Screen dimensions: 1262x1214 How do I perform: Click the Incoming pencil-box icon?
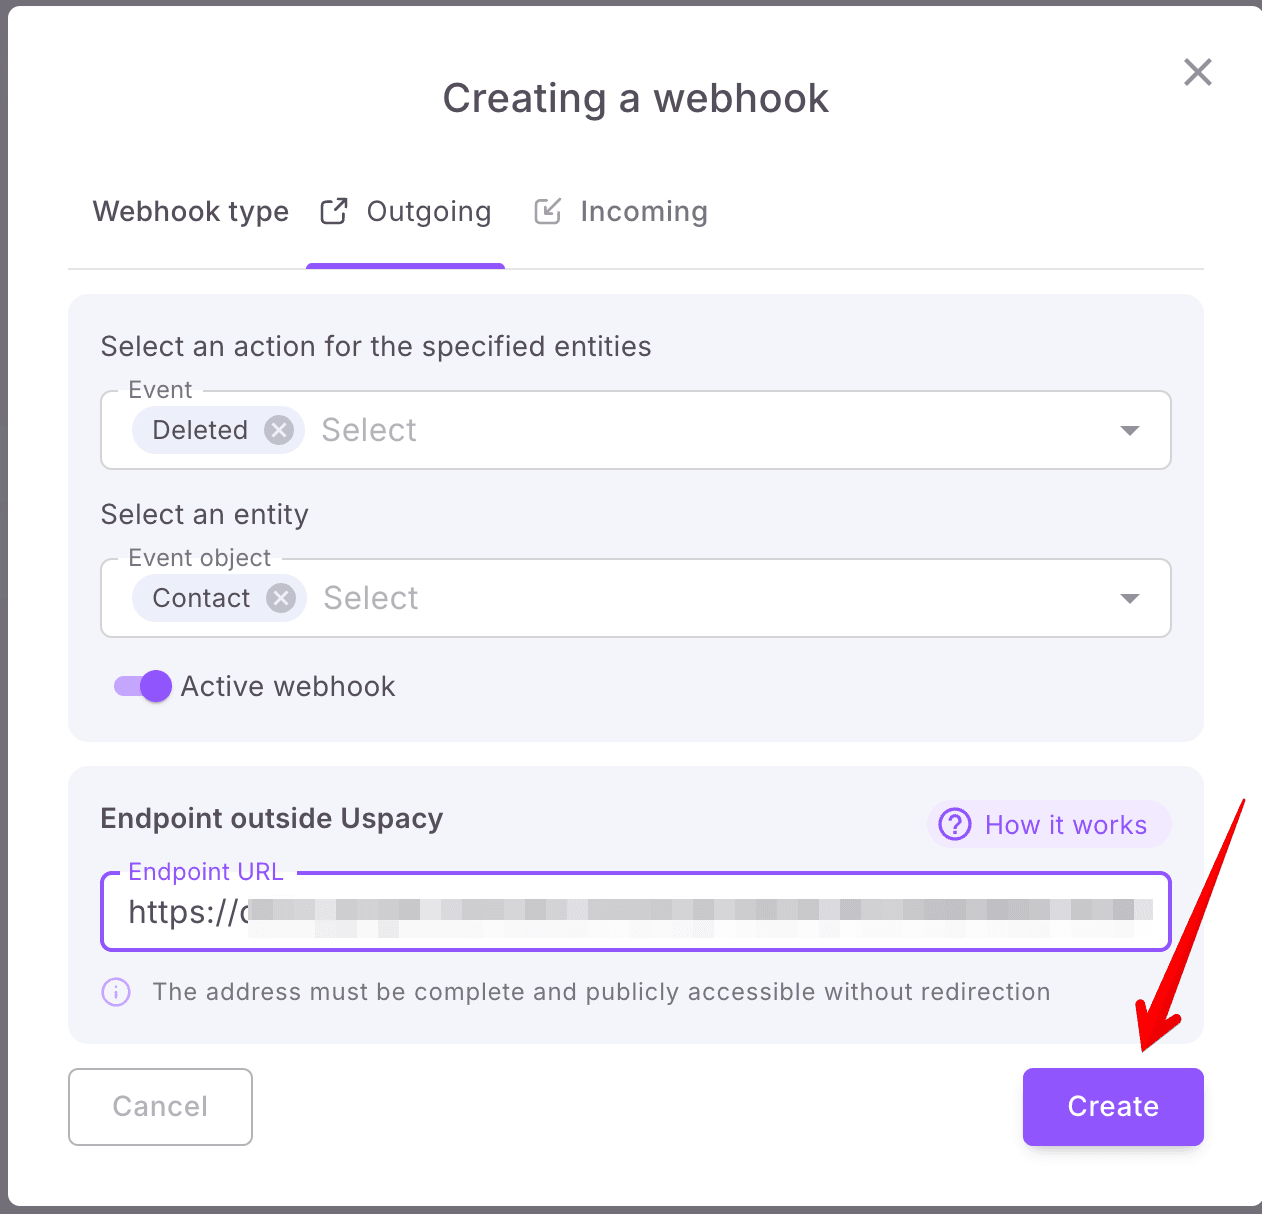pos(547,212)
